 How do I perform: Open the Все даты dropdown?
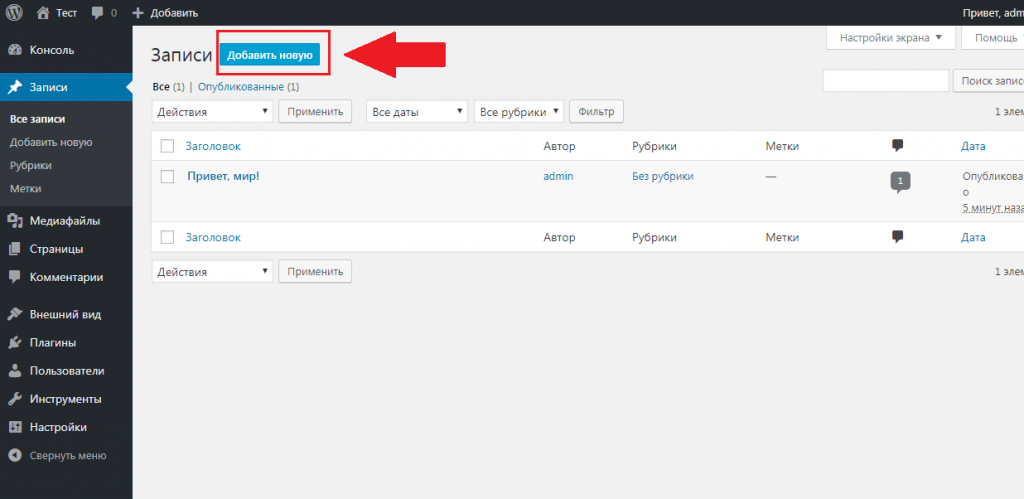417,112
